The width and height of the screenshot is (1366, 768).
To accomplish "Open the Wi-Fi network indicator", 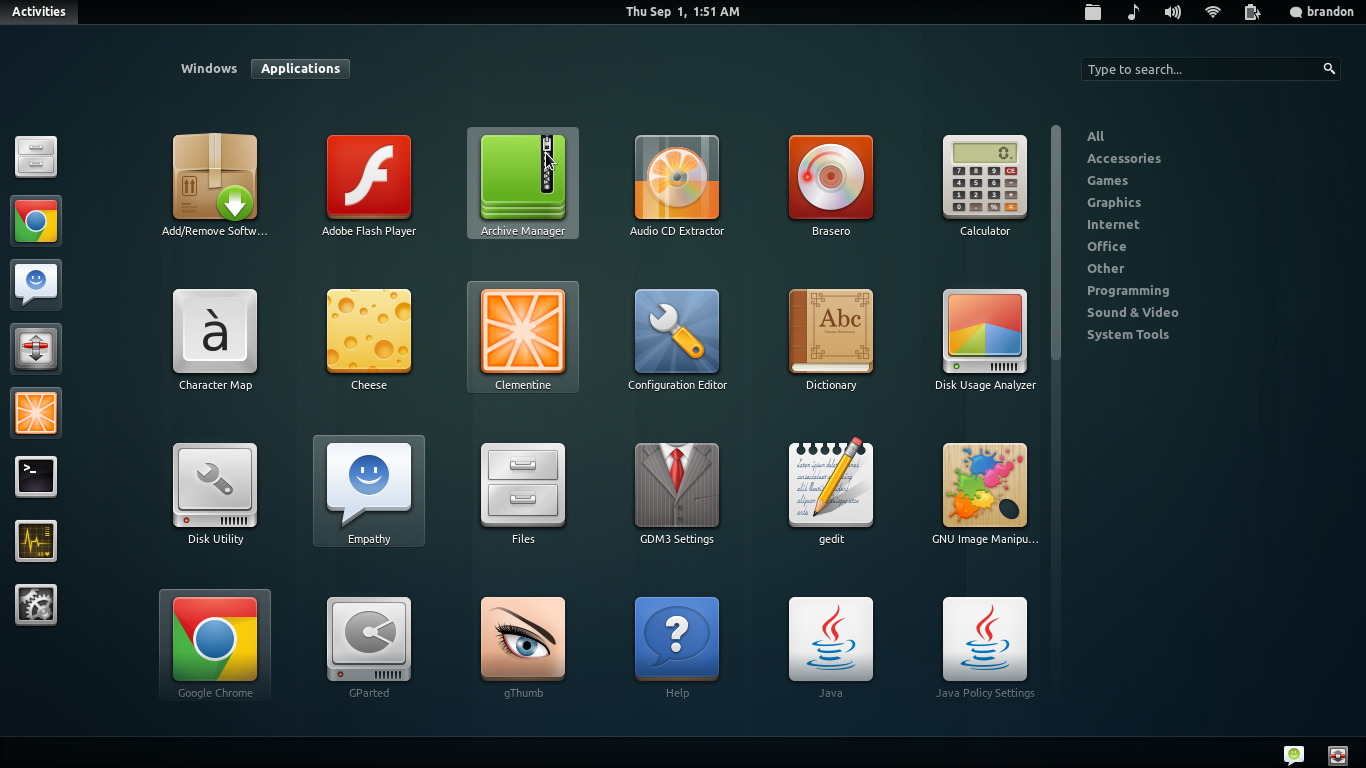I will tap(1213, 12).
